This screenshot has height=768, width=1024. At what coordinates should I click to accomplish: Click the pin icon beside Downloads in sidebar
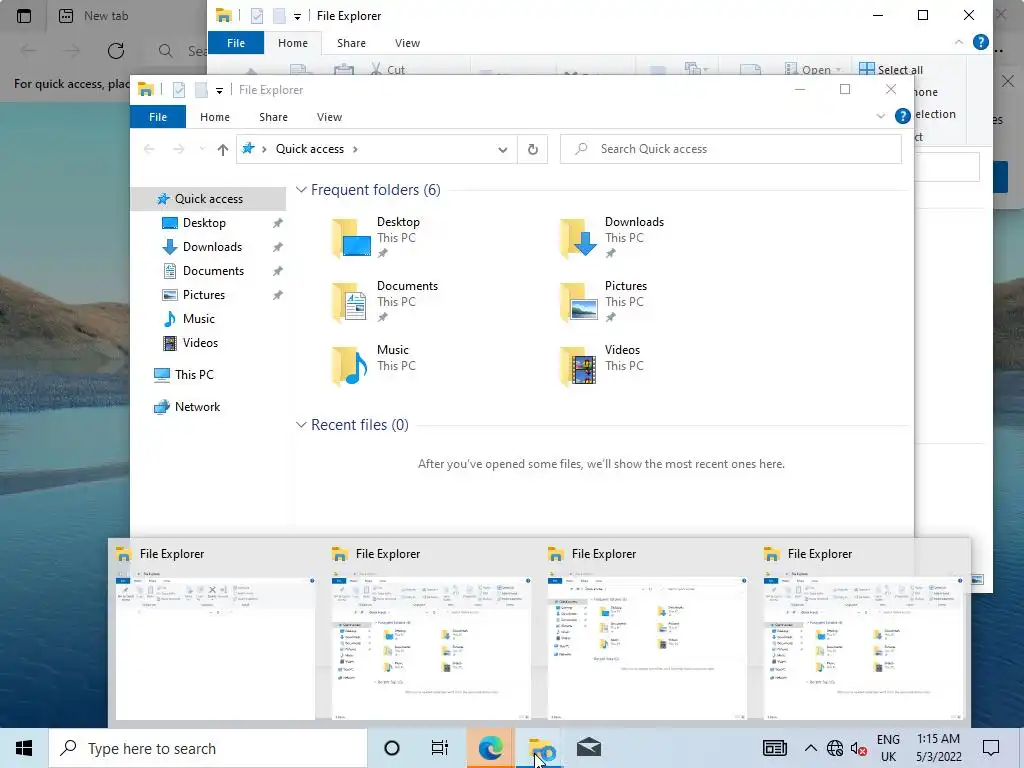click(x=278, y=248)
